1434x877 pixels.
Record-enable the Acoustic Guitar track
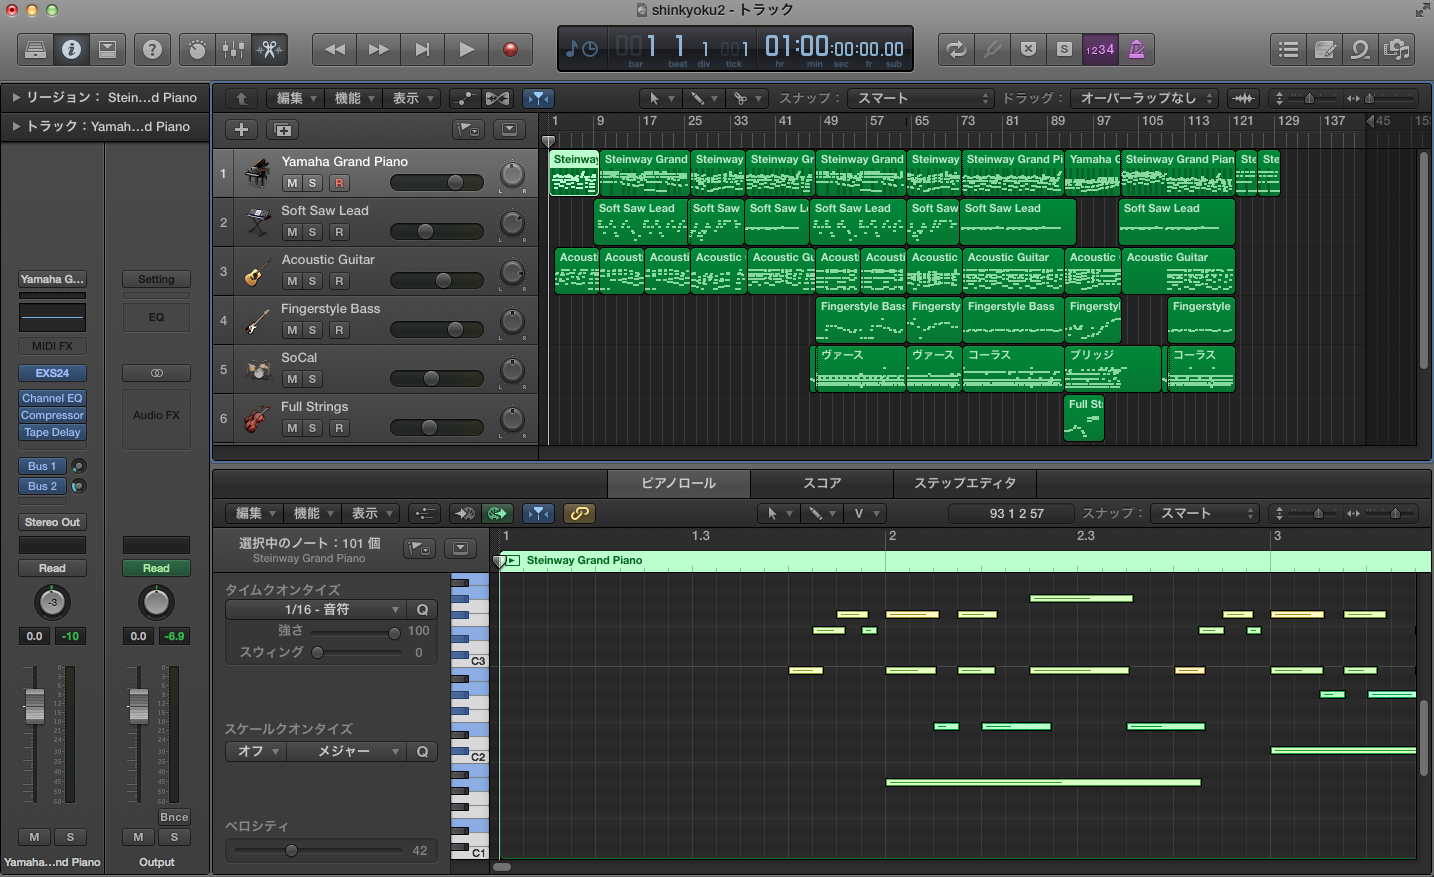pos(339,281)
